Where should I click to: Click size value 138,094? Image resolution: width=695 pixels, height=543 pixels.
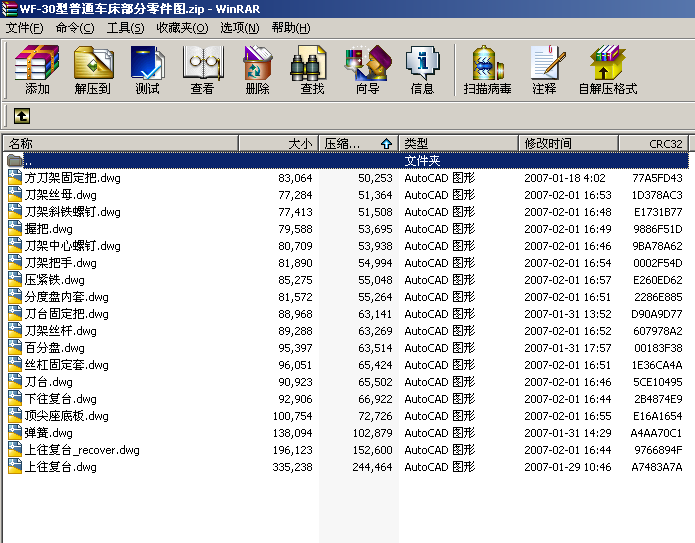pyautogui.click(x=292, y=433)
